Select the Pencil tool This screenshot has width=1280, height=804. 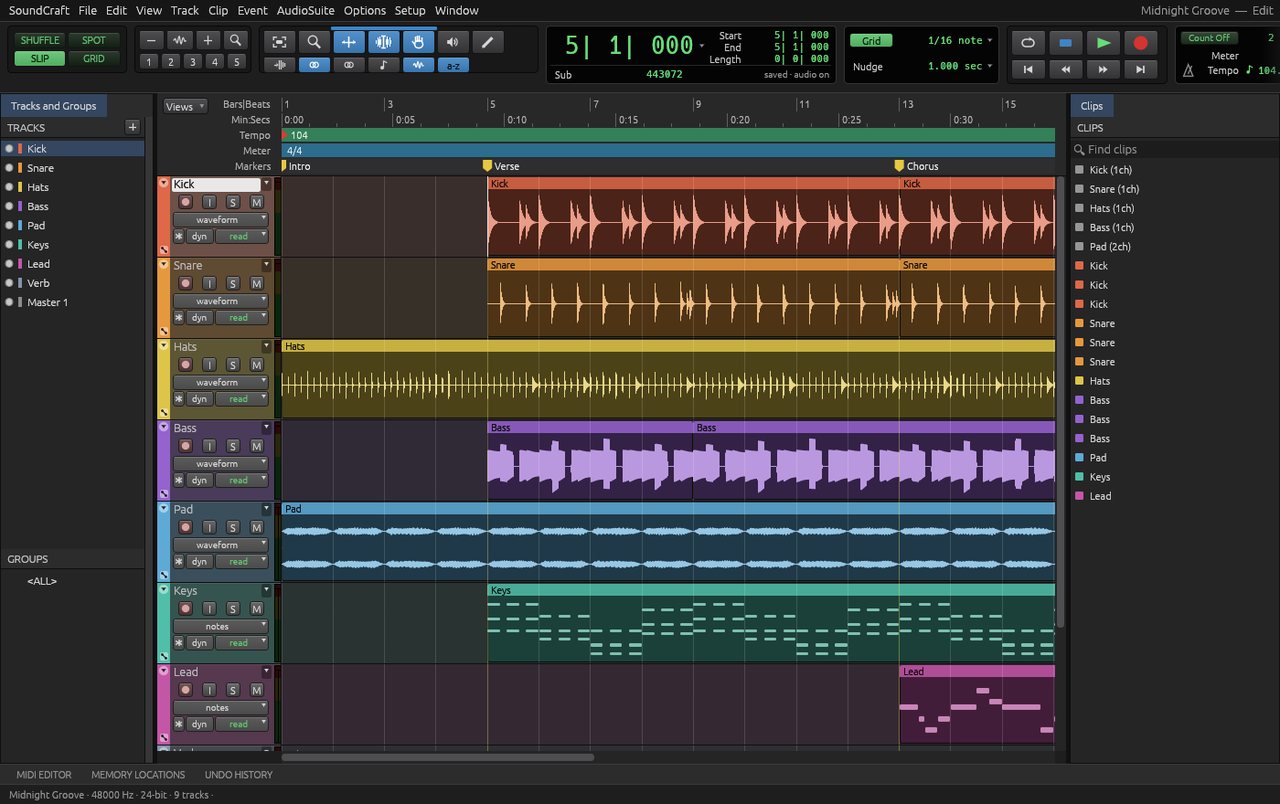pyautogui.click(x=488, y=42)
